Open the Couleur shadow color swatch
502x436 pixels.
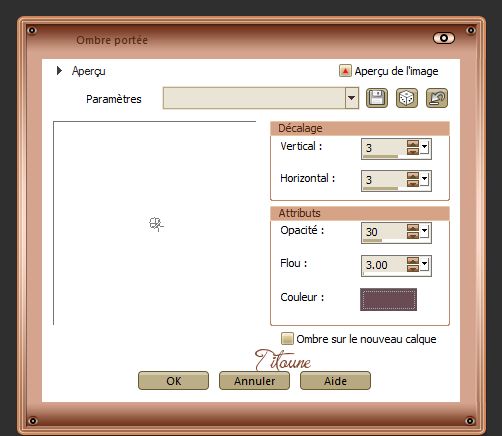pyautogui.click(x=388, y=299)
